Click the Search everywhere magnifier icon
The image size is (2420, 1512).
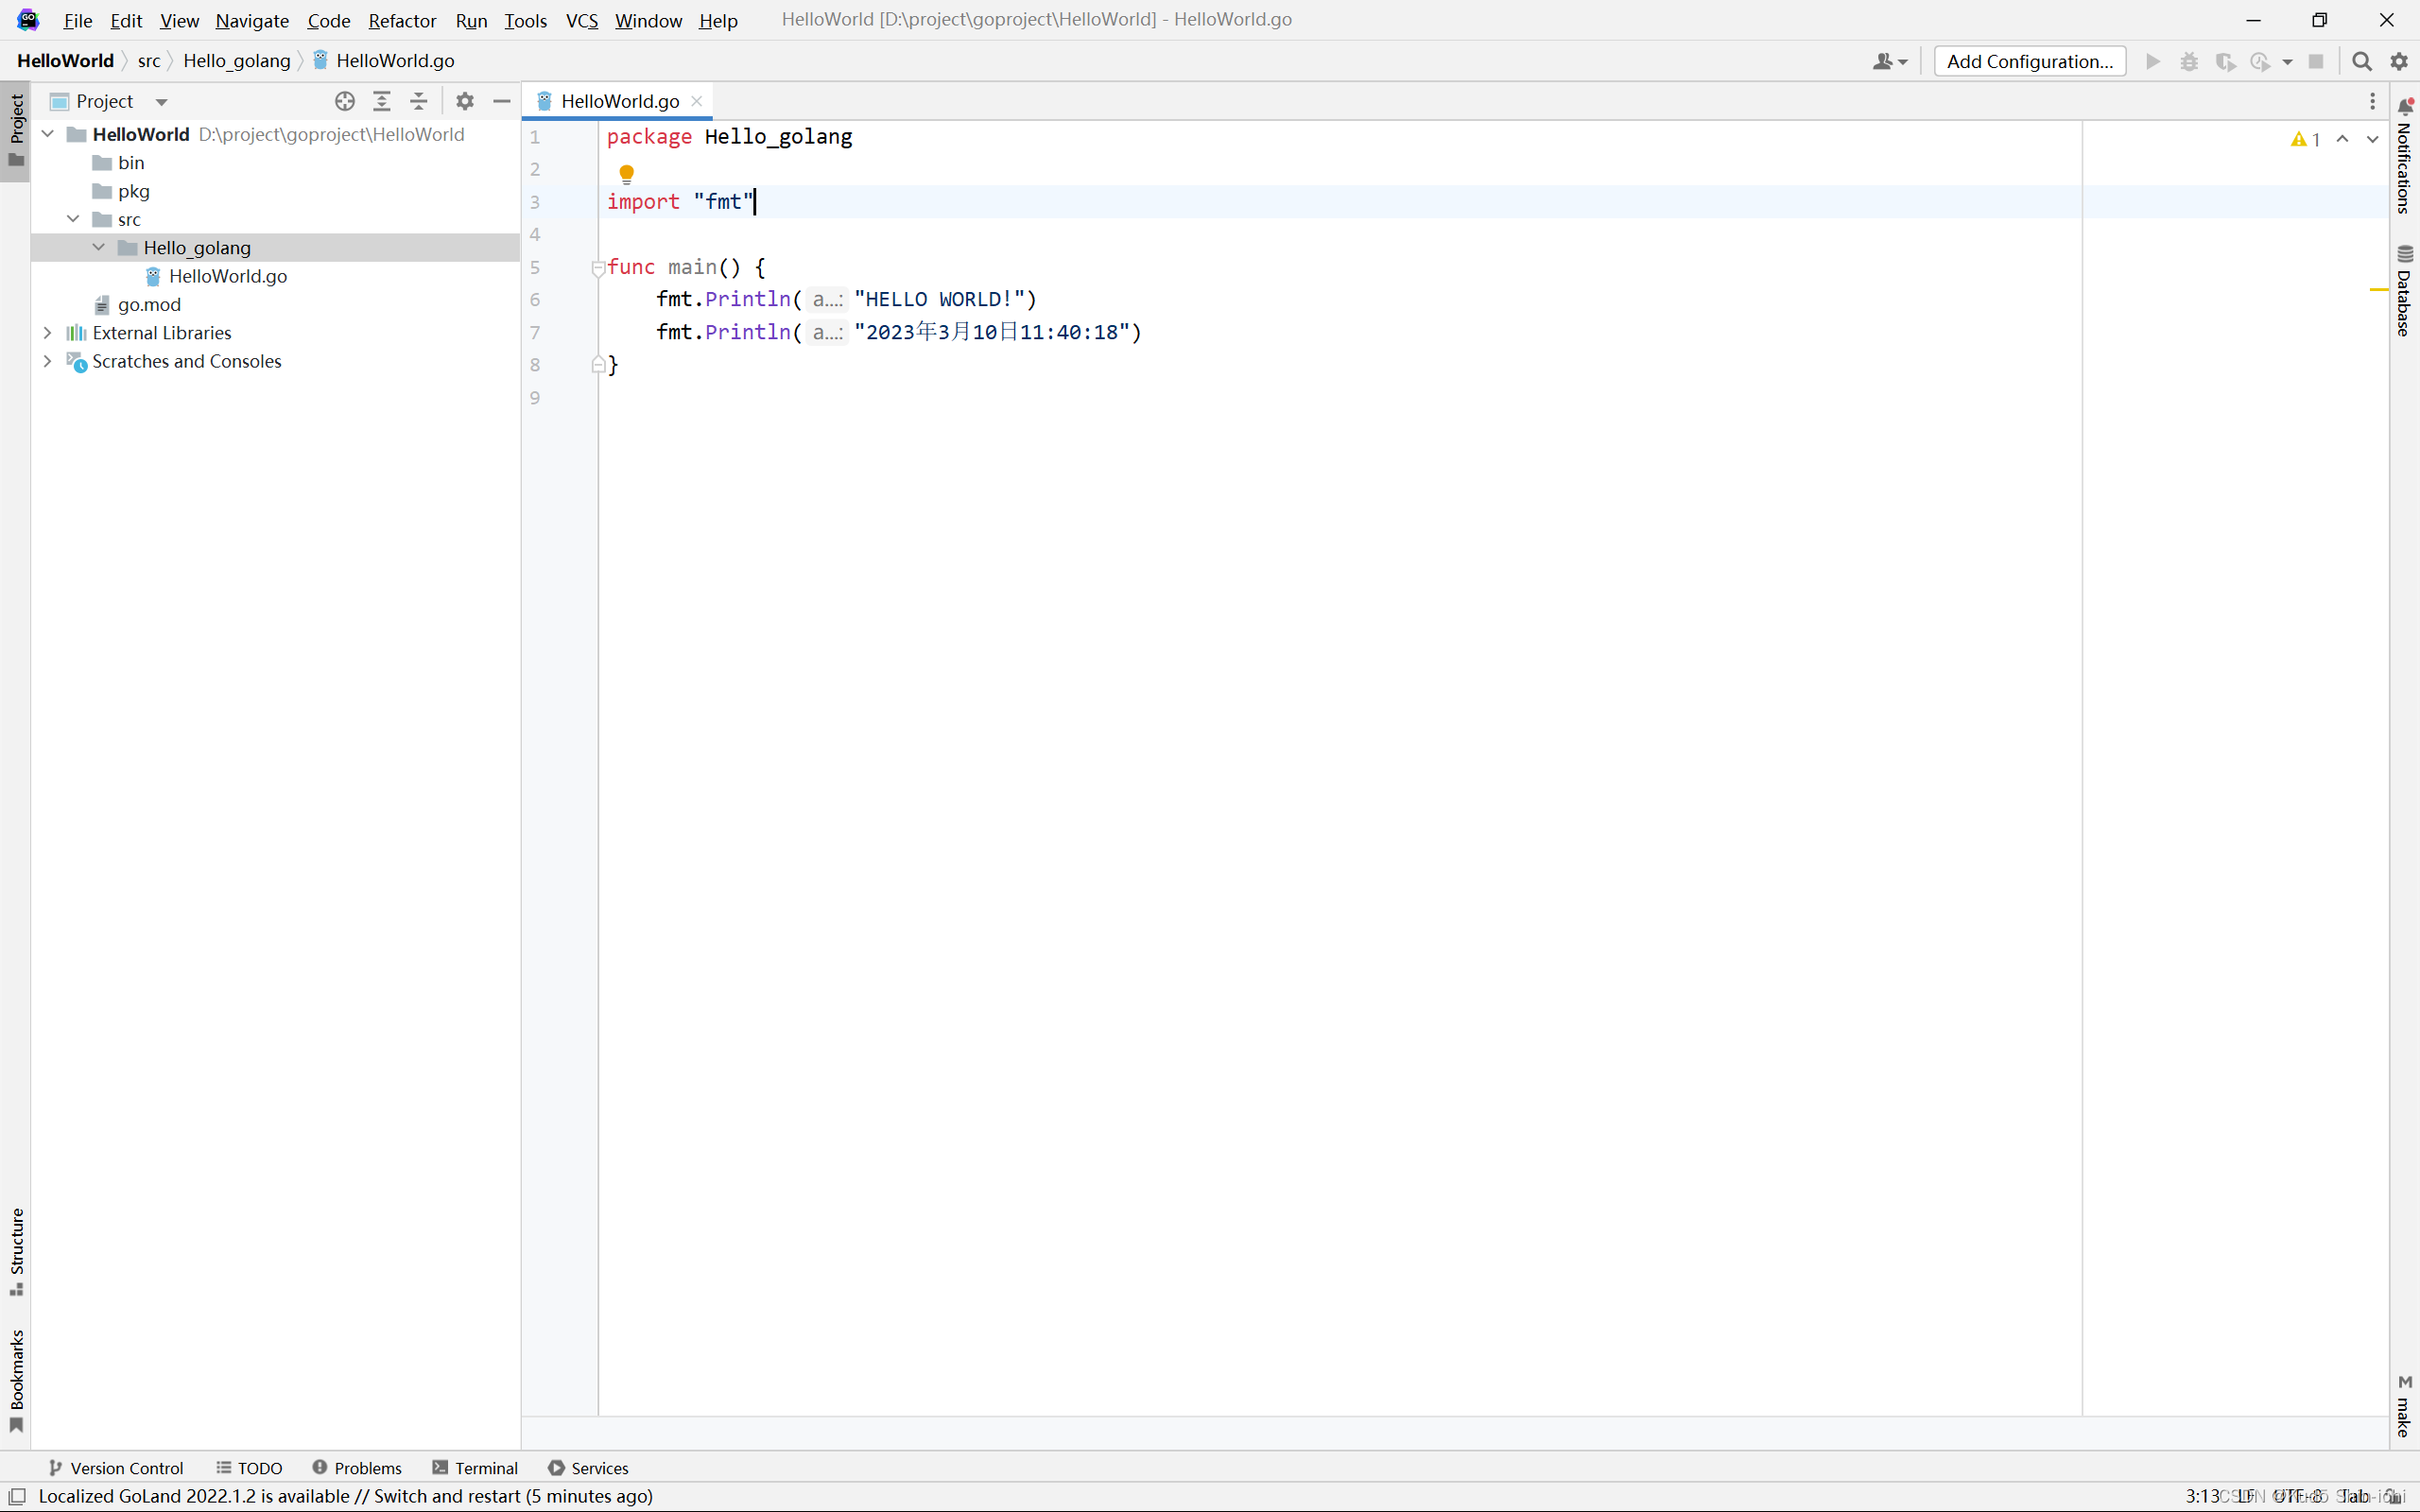coord(2360,61)
